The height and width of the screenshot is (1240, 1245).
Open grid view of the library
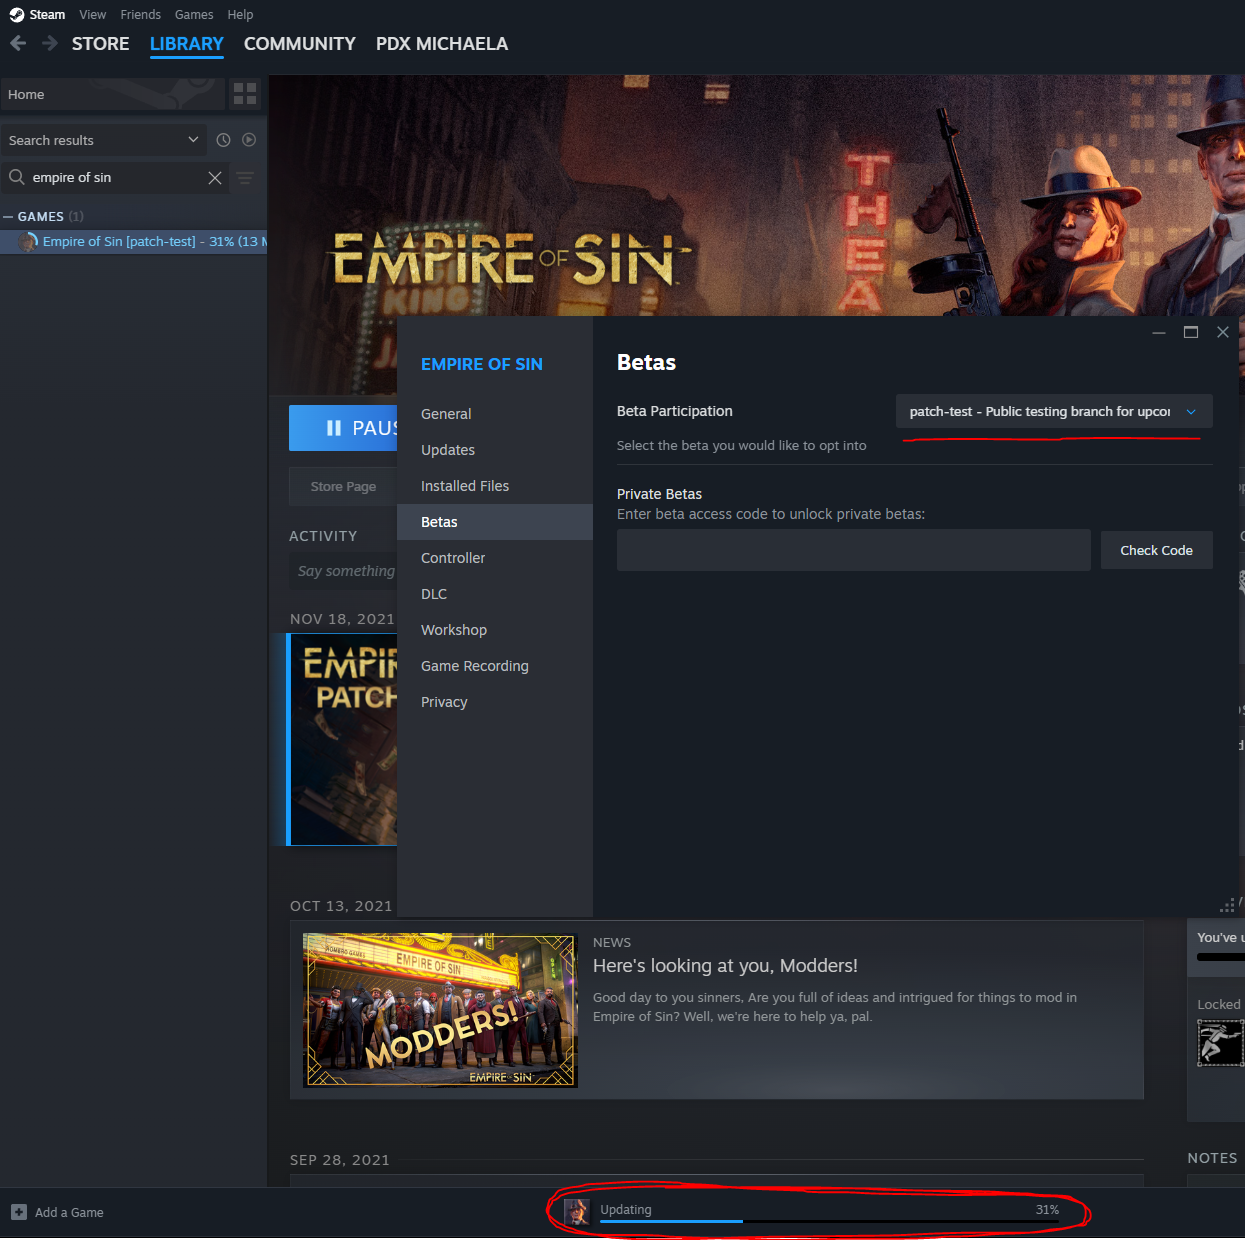(245, 93)
